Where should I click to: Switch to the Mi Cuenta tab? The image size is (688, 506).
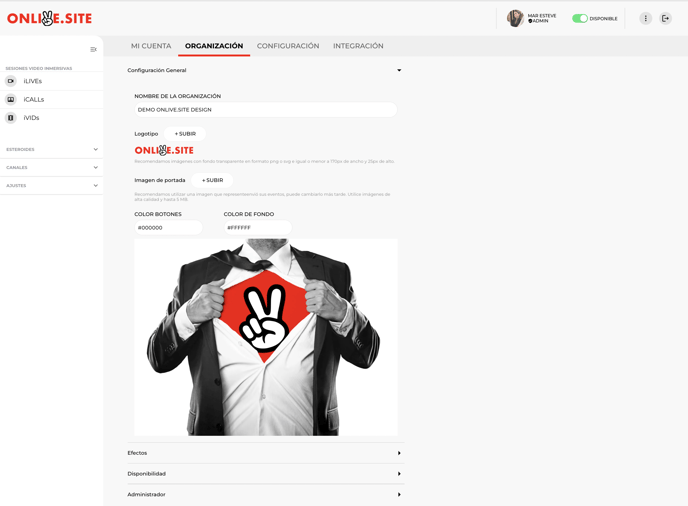pos(151,46)
